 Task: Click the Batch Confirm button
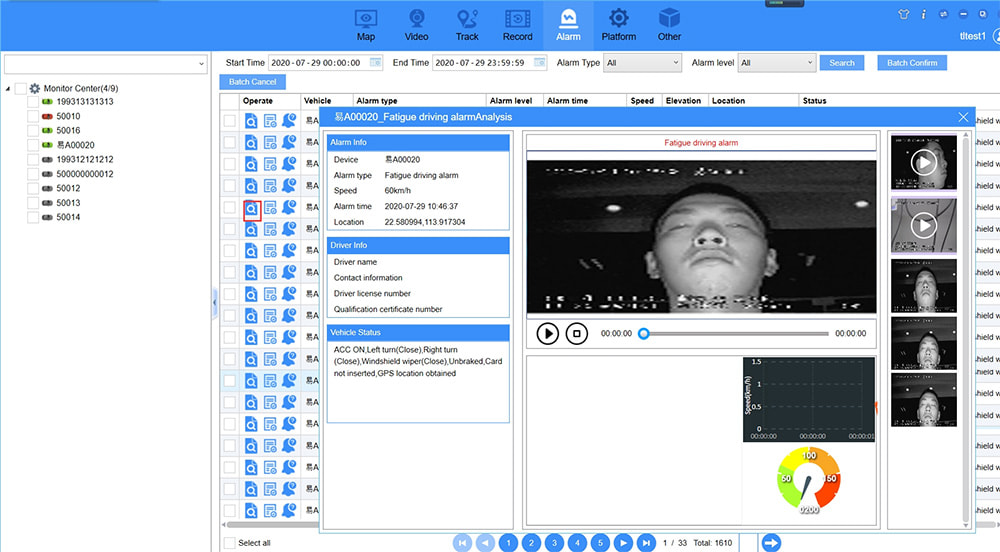click(x=912, y=62)
